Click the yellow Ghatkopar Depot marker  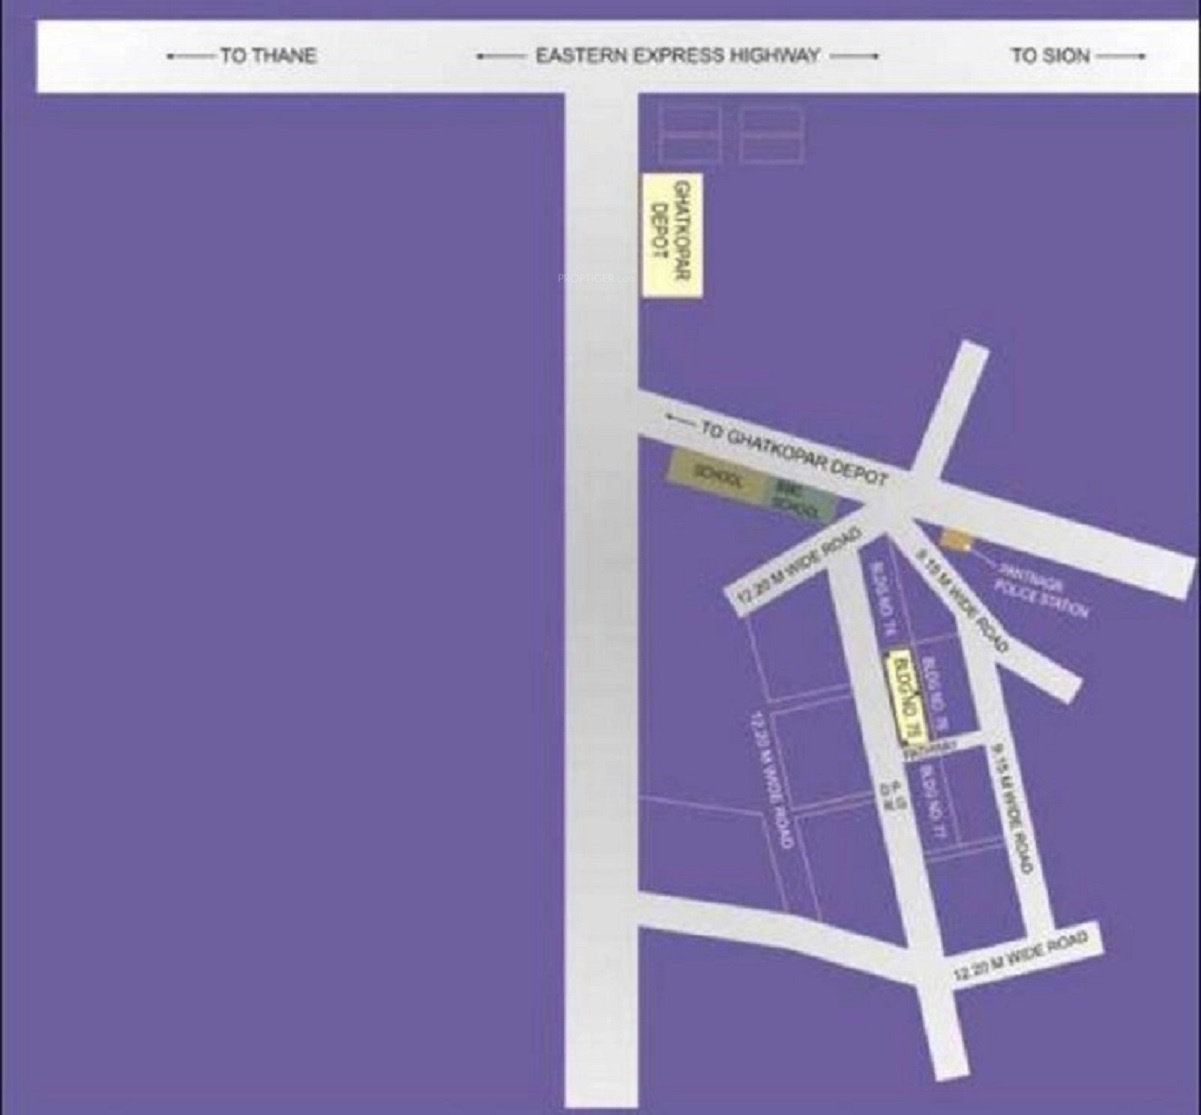tap(672, 236)
